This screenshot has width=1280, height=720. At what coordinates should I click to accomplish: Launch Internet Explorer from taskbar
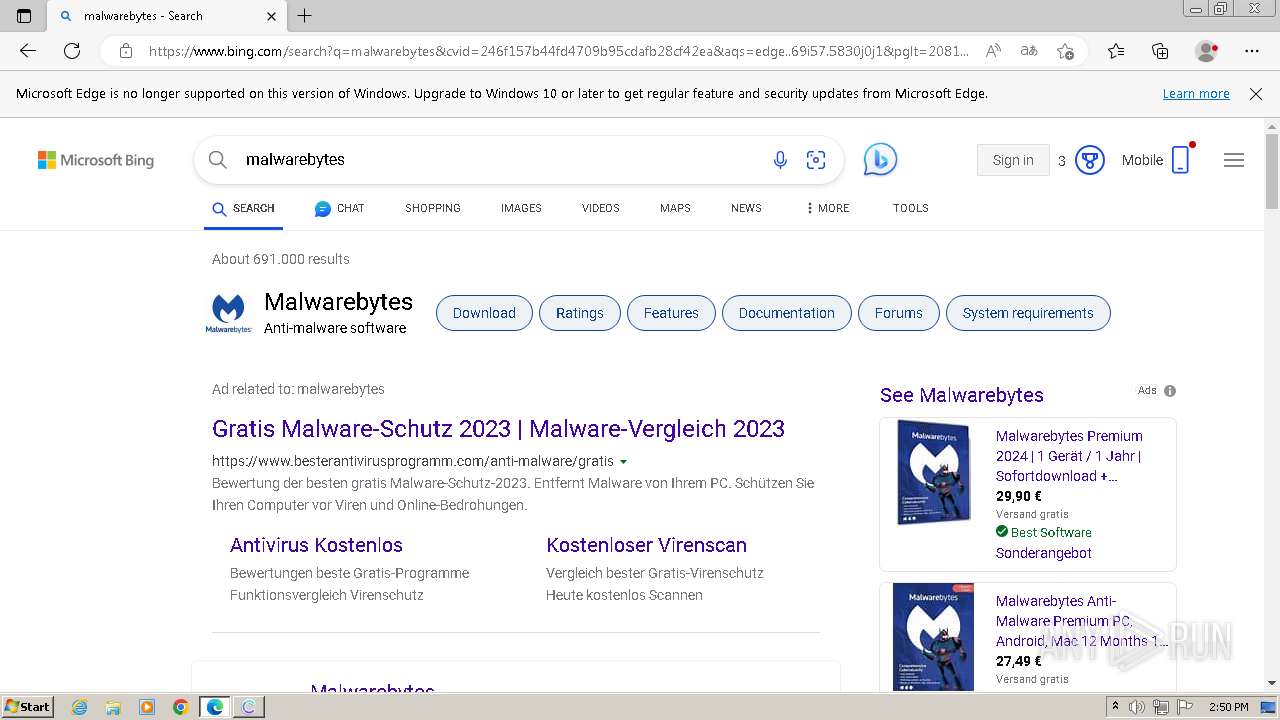[x=79, y=707]
